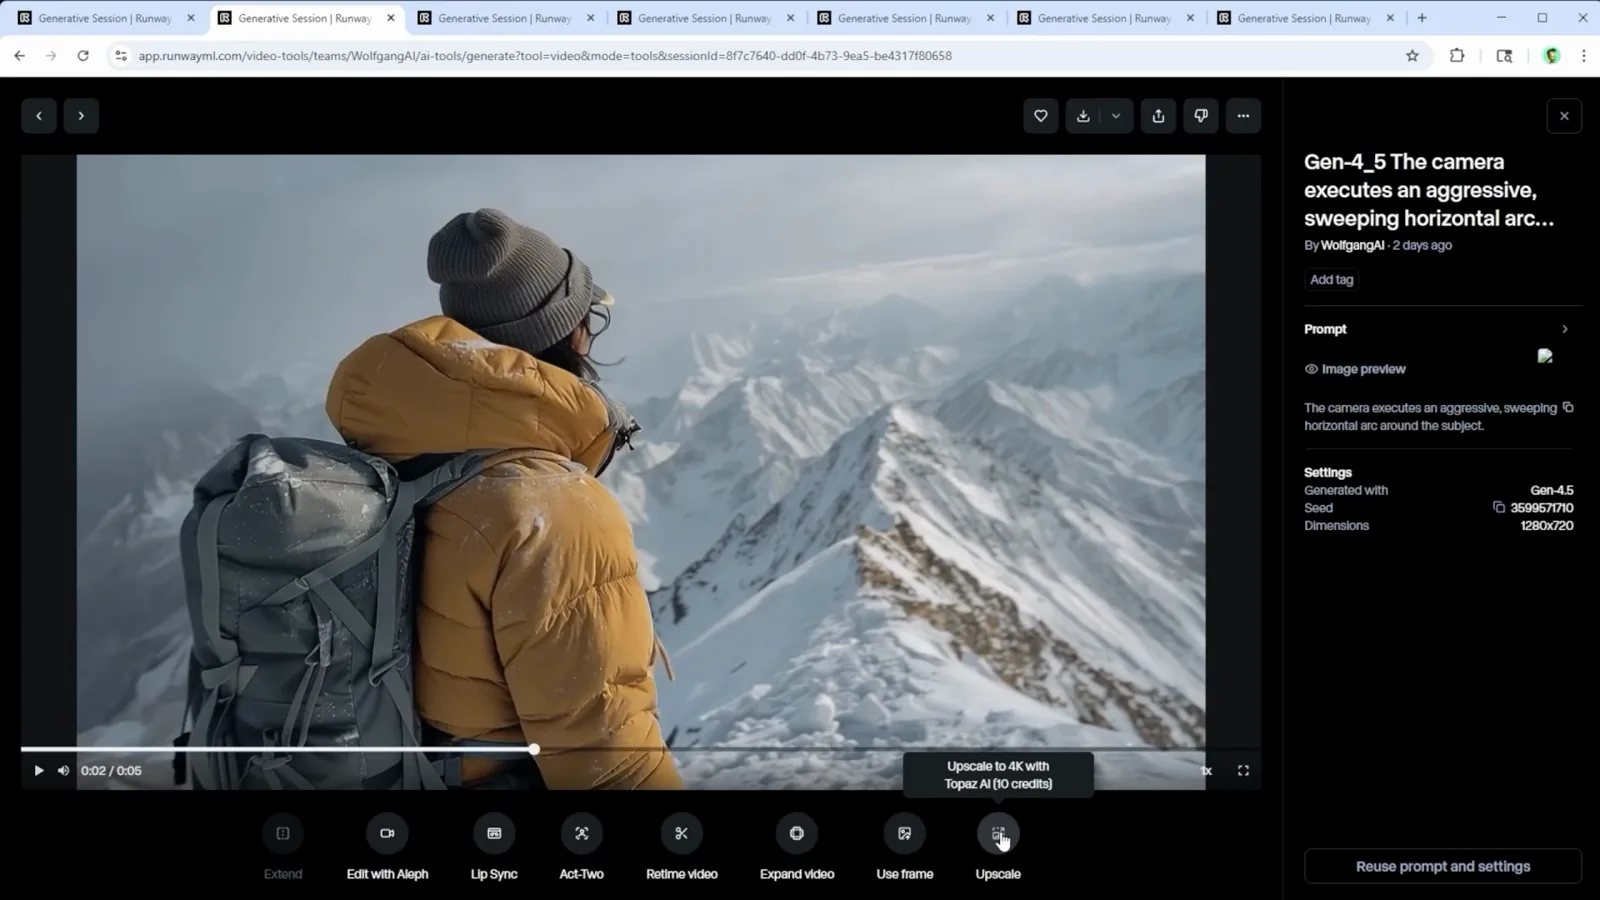Open more options ellipsis menu
Image resolution: width=1600 pixels, height=900 pixels.
(x=1243, y=116)
